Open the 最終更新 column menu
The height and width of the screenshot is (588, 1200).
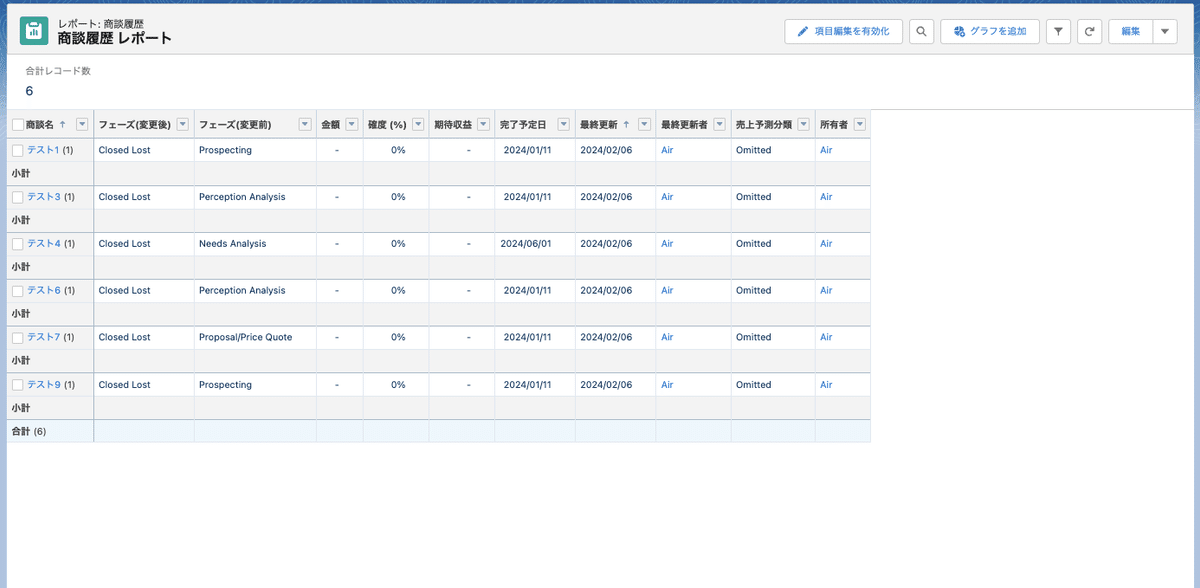[645, 125]
